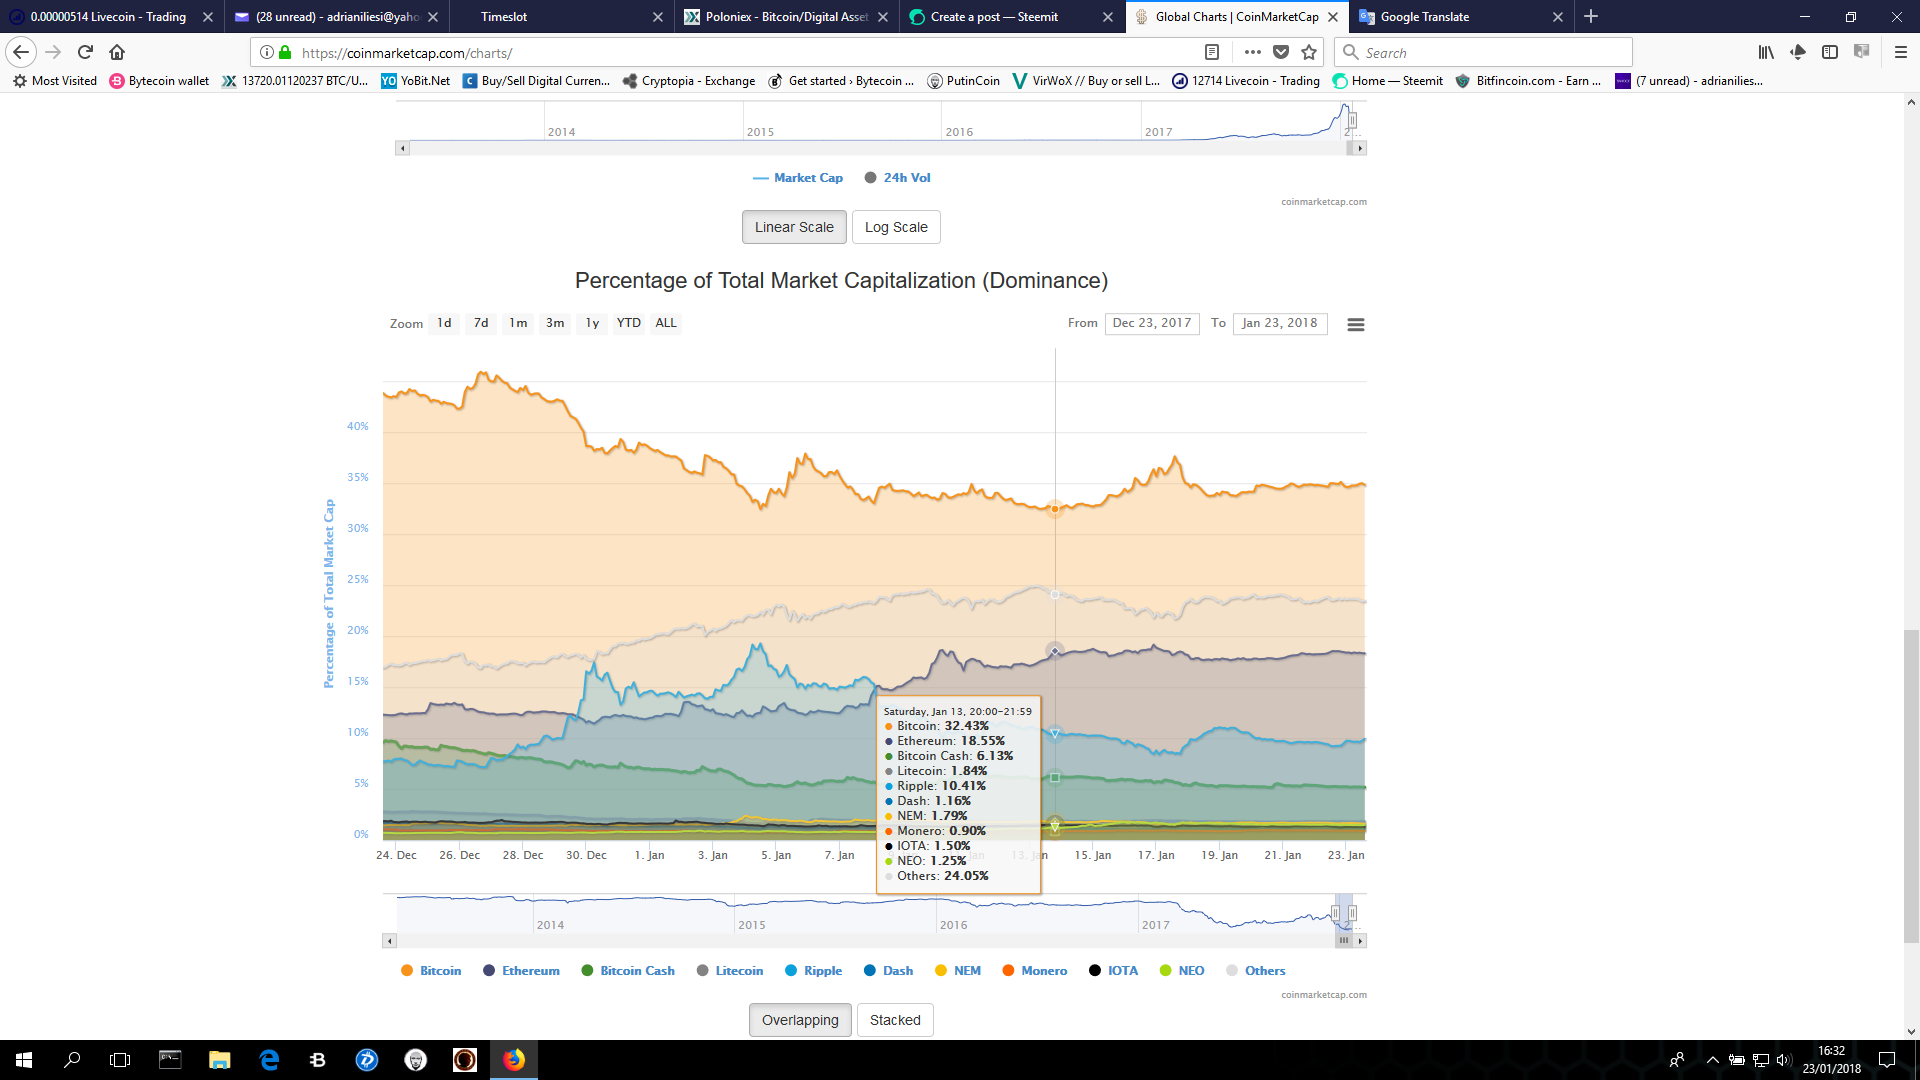Open the Cryptopia - Exchange bookmark
This screenshot has width=1920, height=1080.
tap(688, 81)
